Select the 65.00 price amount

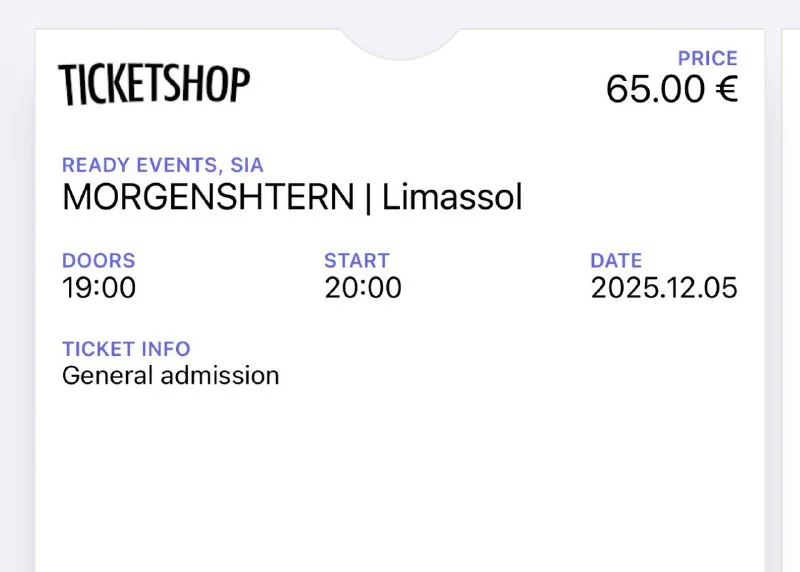(x=655, y=90)
